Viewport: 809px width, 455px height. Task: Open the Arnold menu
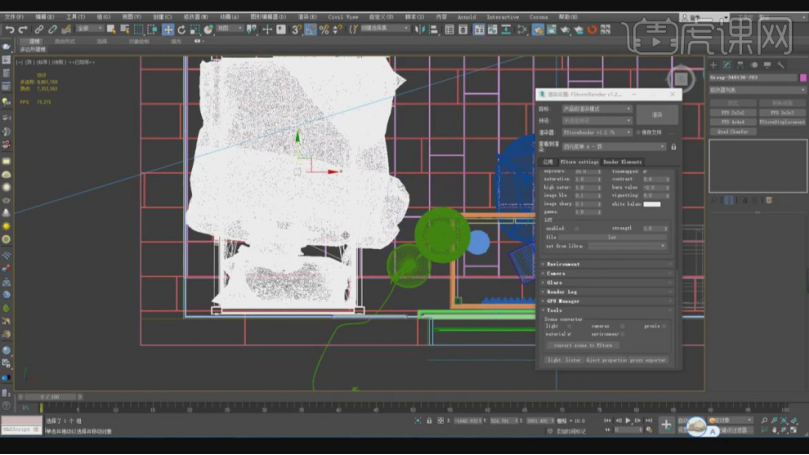pyautogui.click(x=466, y=17)
